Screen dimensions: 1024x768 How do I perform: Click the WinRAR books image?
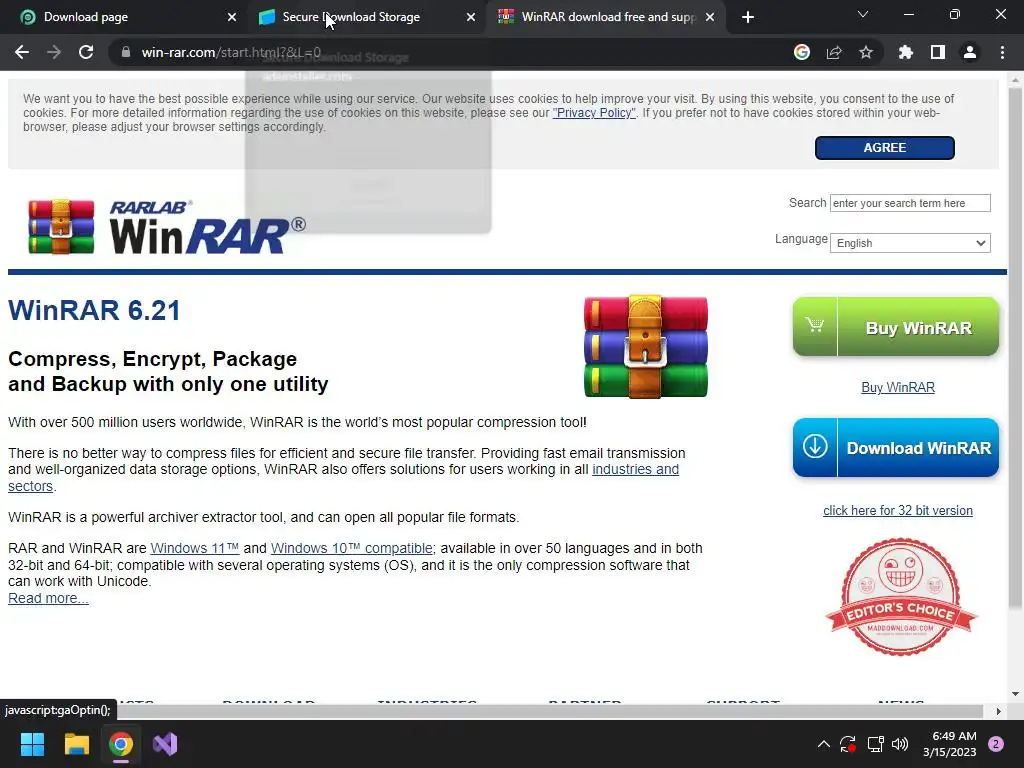[x=645, y=347]
